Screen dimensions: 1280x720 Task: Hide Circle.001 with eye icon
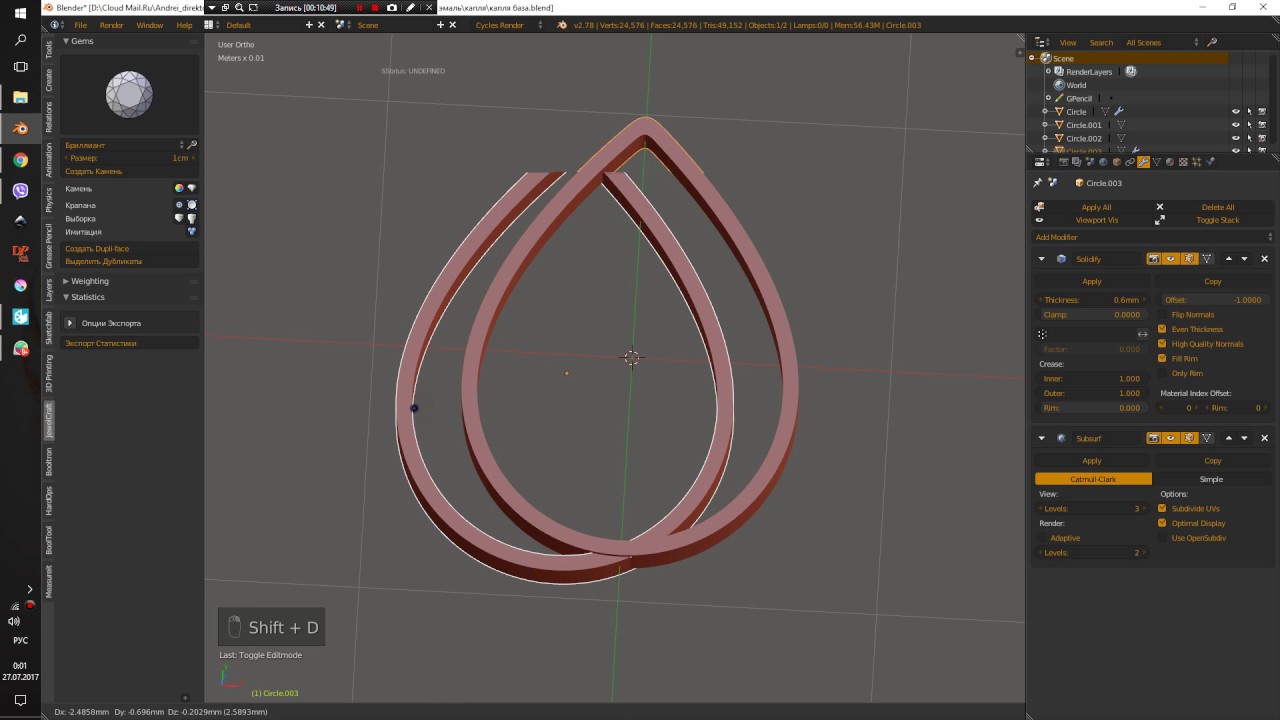click(x=1235, y=125)
